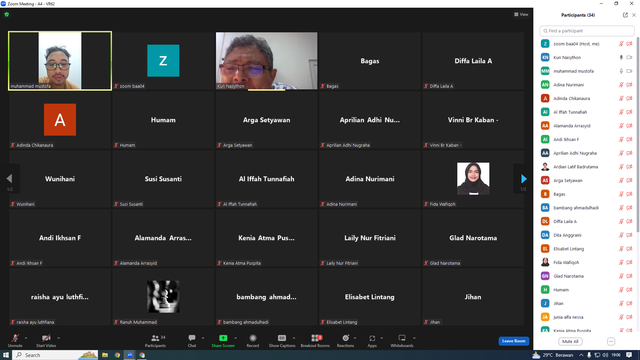Select the Ranuh Muhammad chess picture tile

pyautogui.click(x=163, y=297)
